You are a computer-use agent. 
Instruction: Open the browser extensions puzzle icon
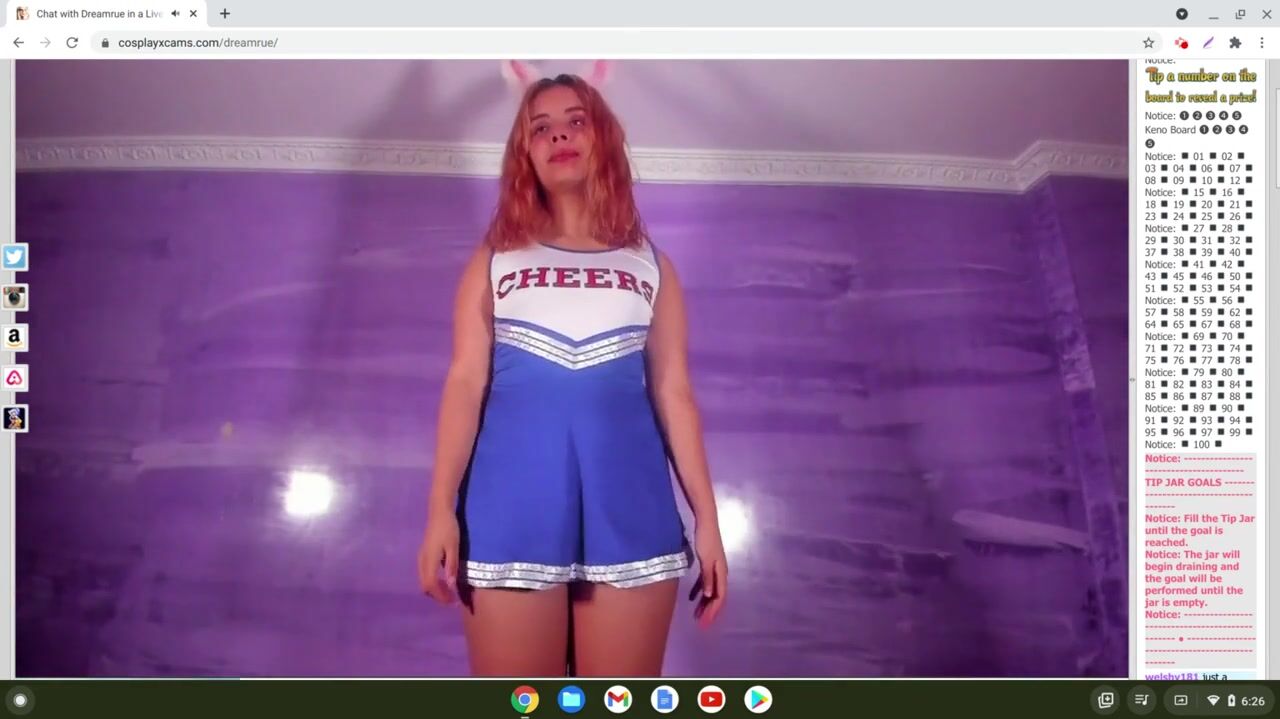(x=1235, y=43)
